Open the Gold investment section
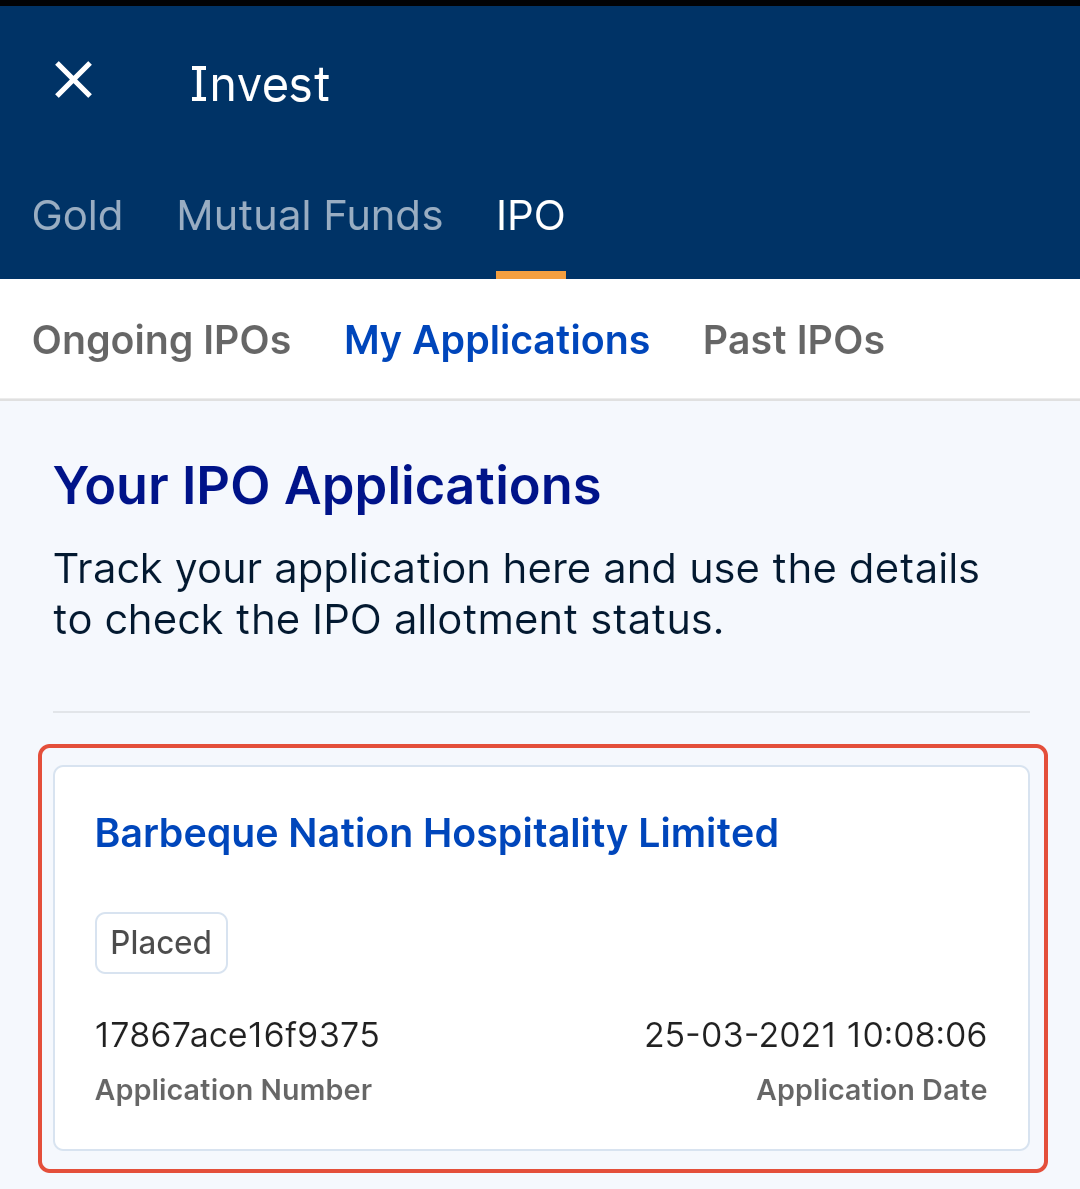The width and height of the screenshot is (1080, 1189). [77, 215]
